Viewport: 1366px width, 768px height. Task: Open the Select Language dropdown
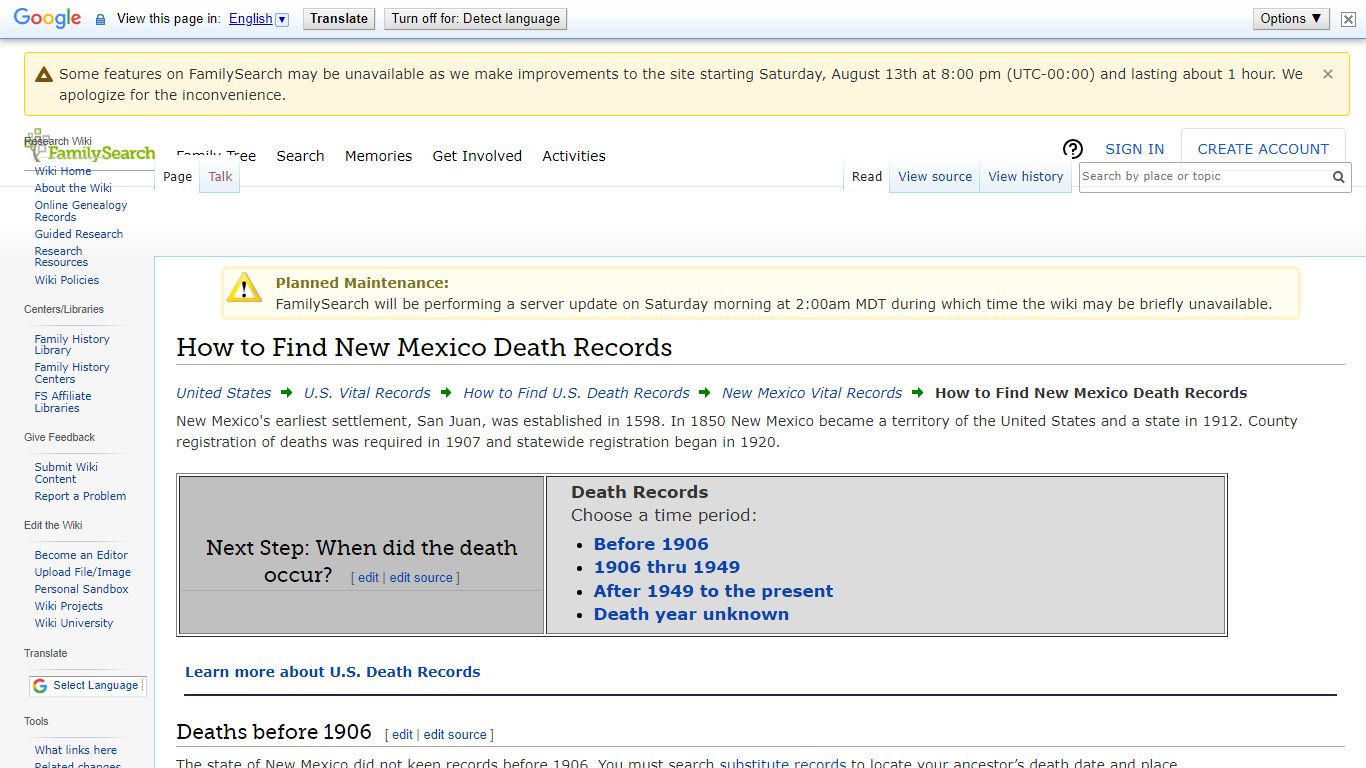[88, 686]
